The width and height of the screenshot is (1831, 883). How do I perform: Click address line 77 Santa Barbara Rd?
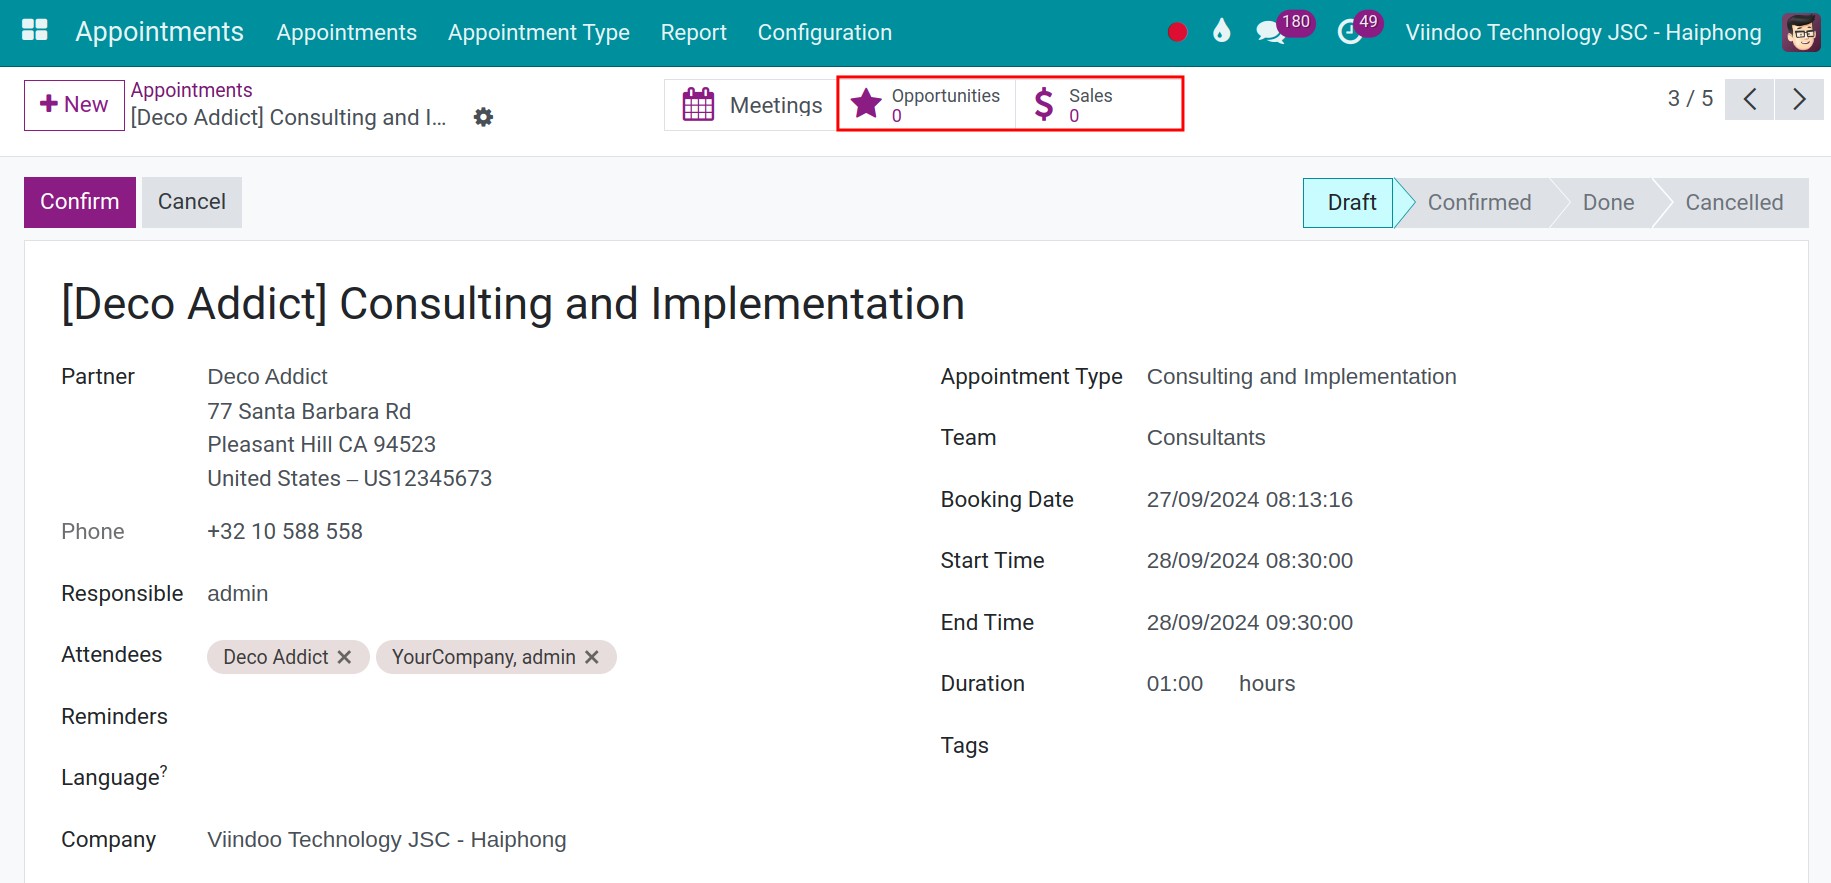point(309,411)
